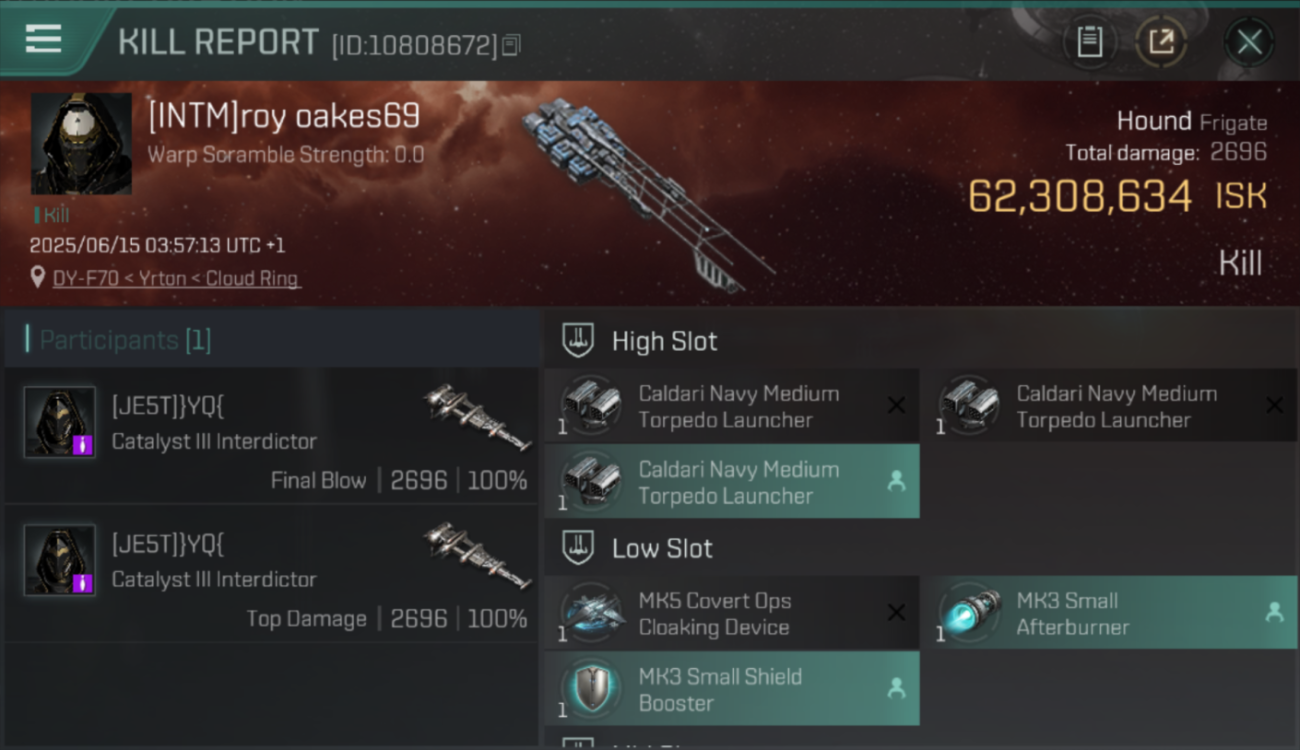Click the Catalyst III Interdictor ship icon in Final Blow row
This screenshot has width=1300, height=750.
pos(477,417)
